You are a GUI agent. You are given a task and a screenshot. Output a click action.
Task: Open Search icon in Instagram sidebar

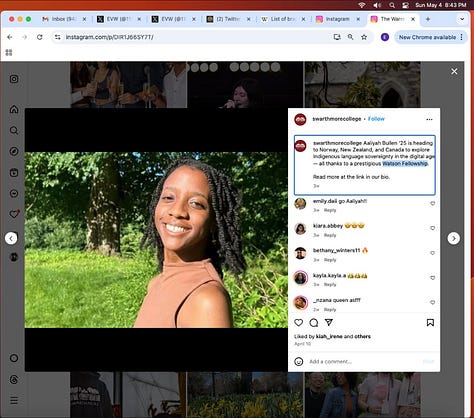[x=14, y=130]
